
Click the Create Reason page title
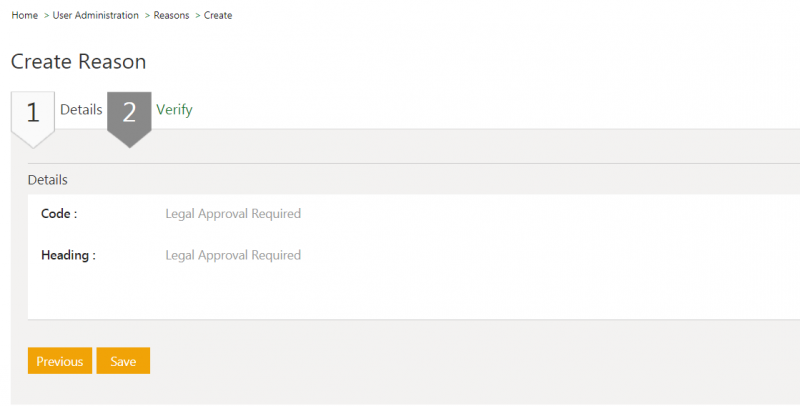[x=79, y=62]
